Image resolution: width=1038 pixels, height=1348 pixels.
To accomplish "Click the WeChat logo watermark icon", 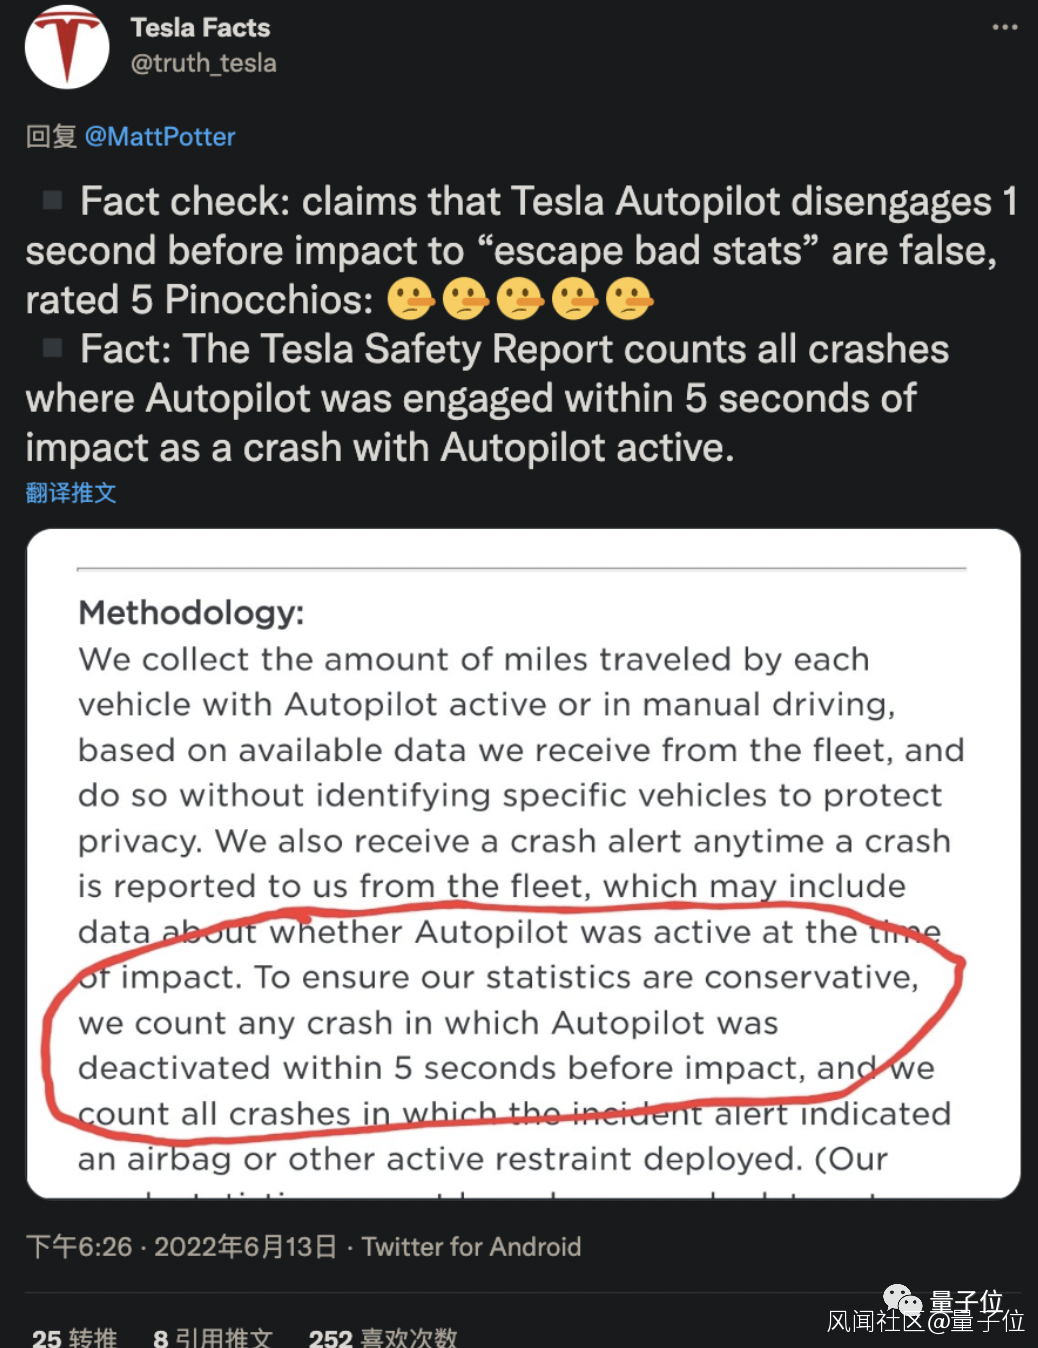I will tap(902, 1301).
